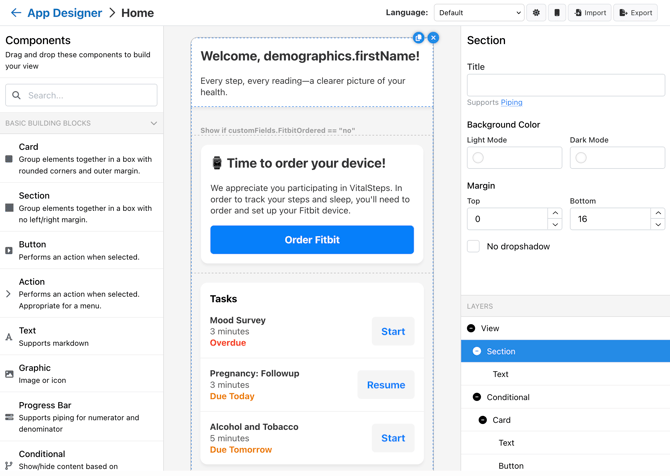Collapse the Conditional layer node
Image resolution: width=670 pixels, height=476 pixels.
pyautogui.click(x=477, y=397)
